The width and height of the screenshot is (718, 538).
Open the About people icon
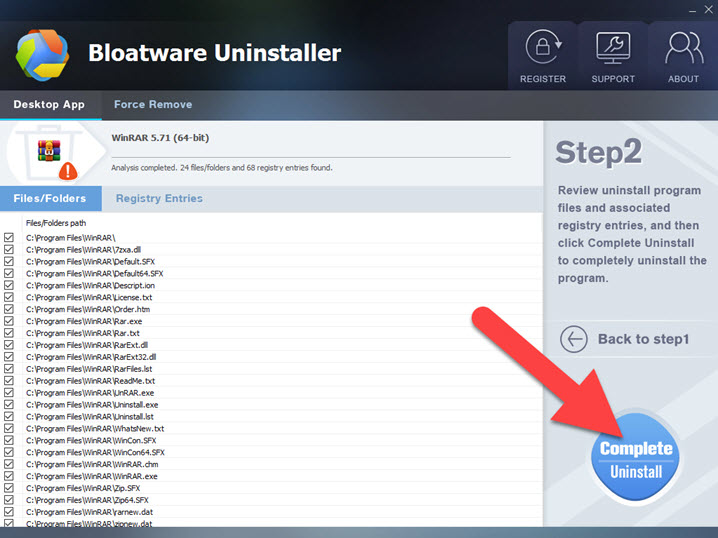click(x=684, y=48)
